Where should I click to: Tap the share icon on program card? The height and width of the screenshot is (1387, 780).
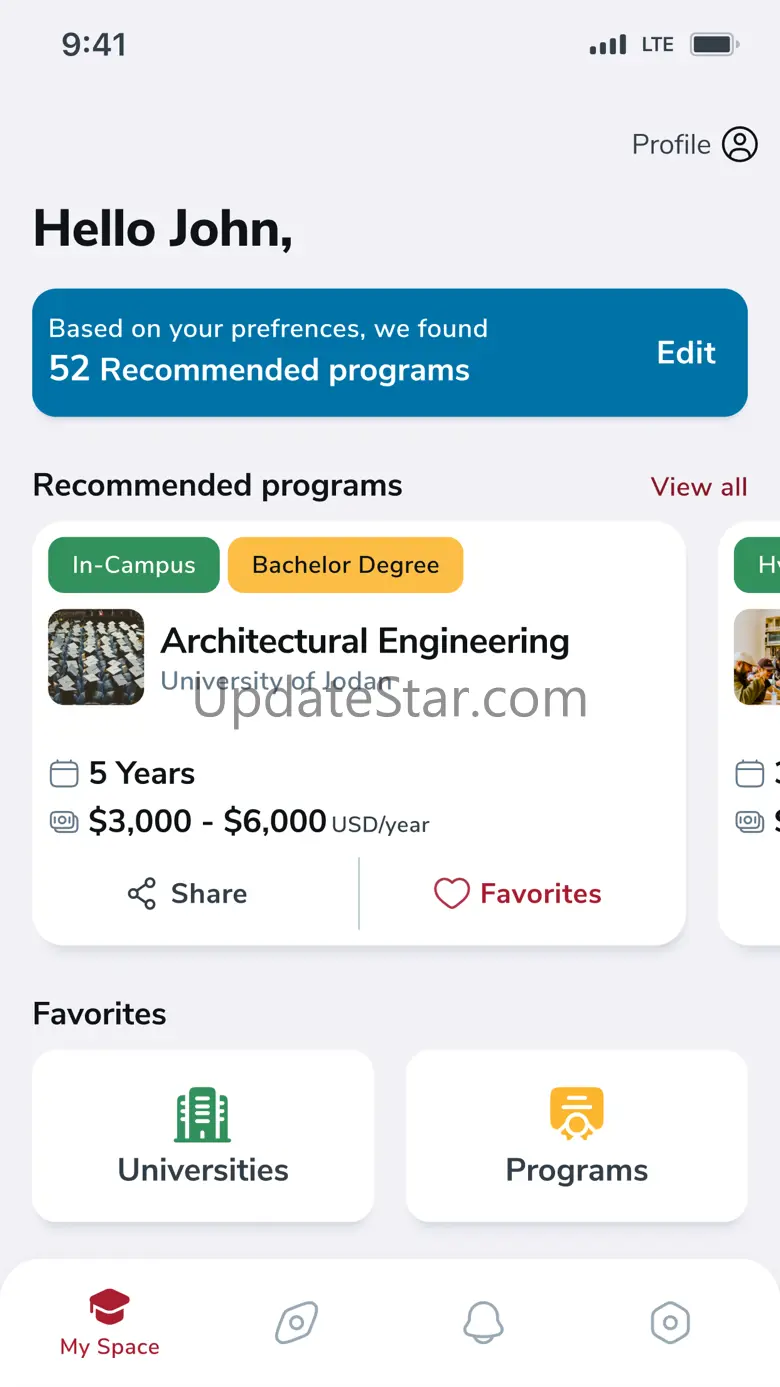point(142,894)
